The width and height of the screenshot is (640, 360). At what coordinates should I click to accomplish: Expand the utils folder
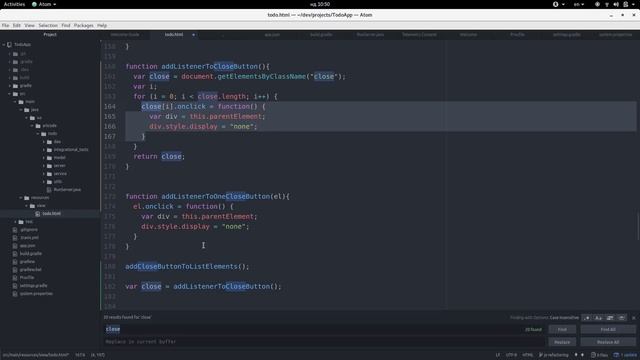(x=44, y=182)
